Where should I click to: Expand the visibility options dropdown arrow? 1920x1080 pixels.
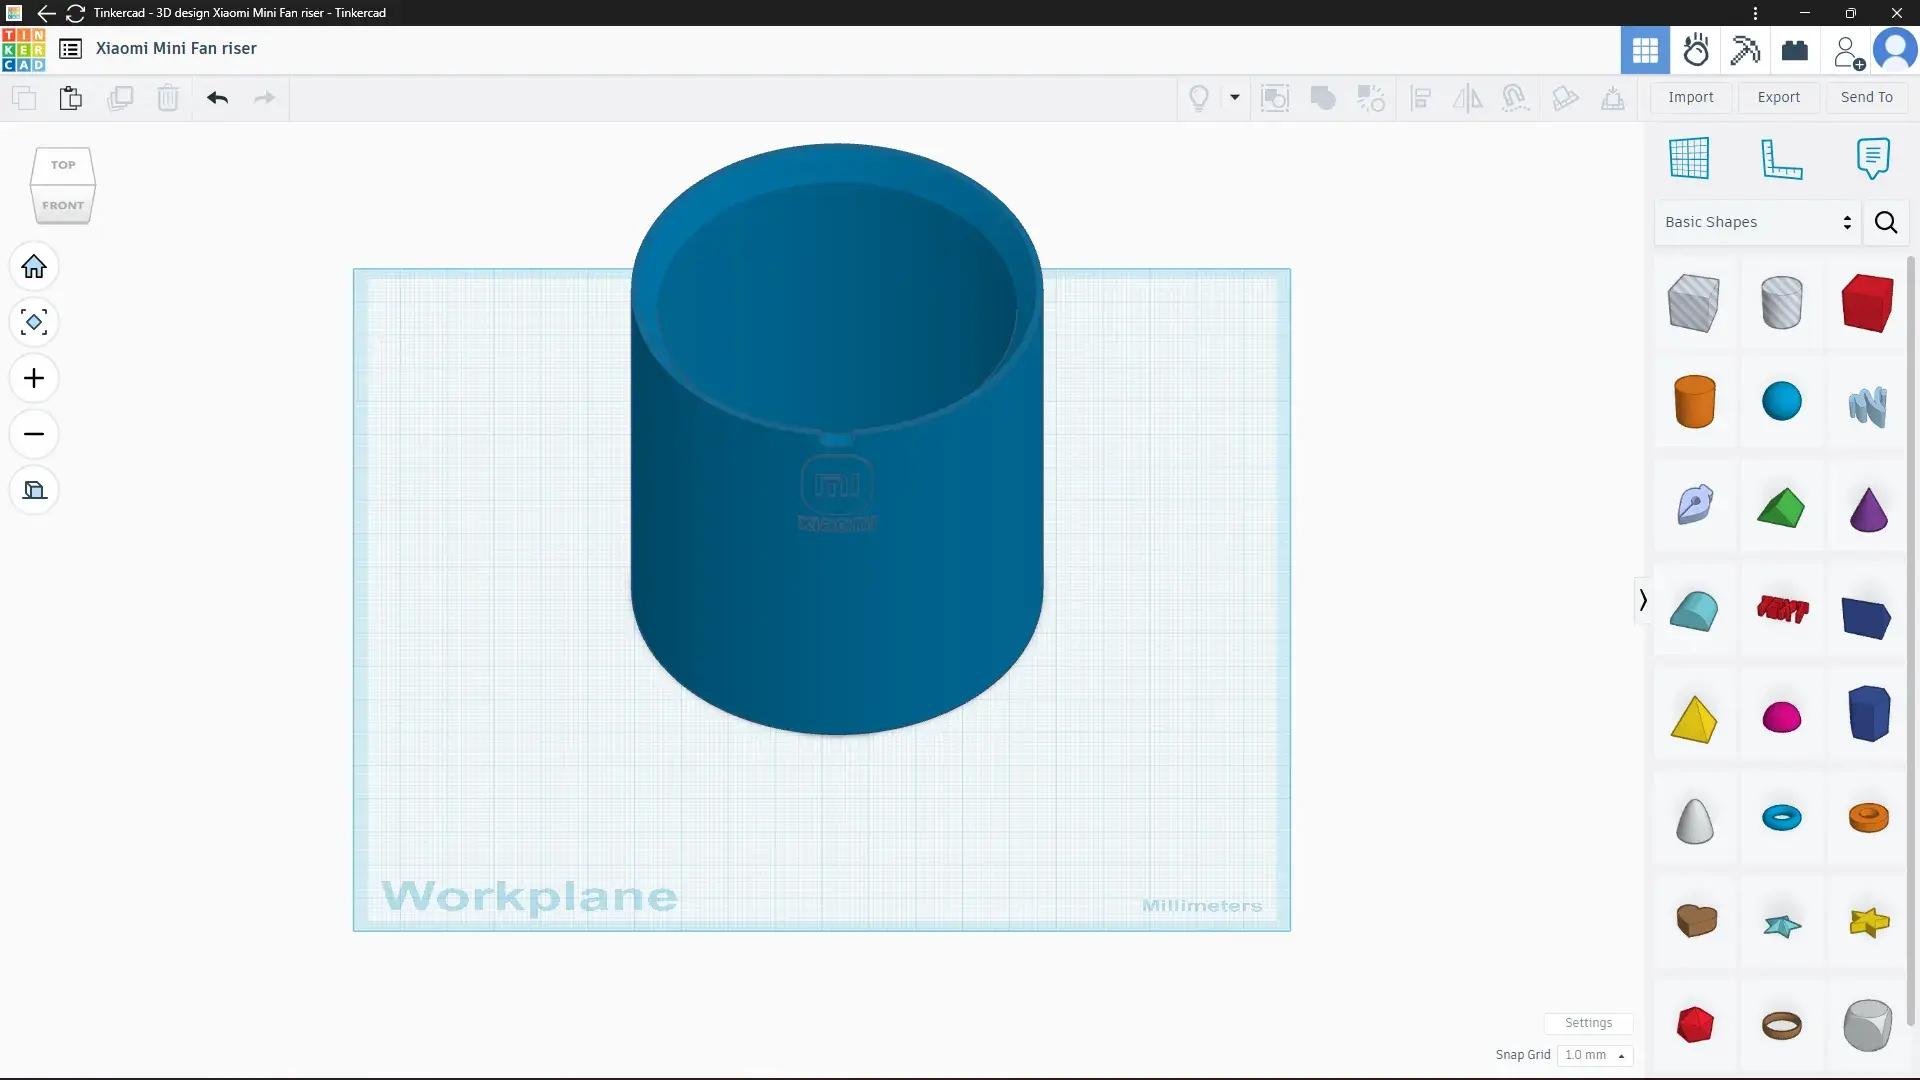1235,98
